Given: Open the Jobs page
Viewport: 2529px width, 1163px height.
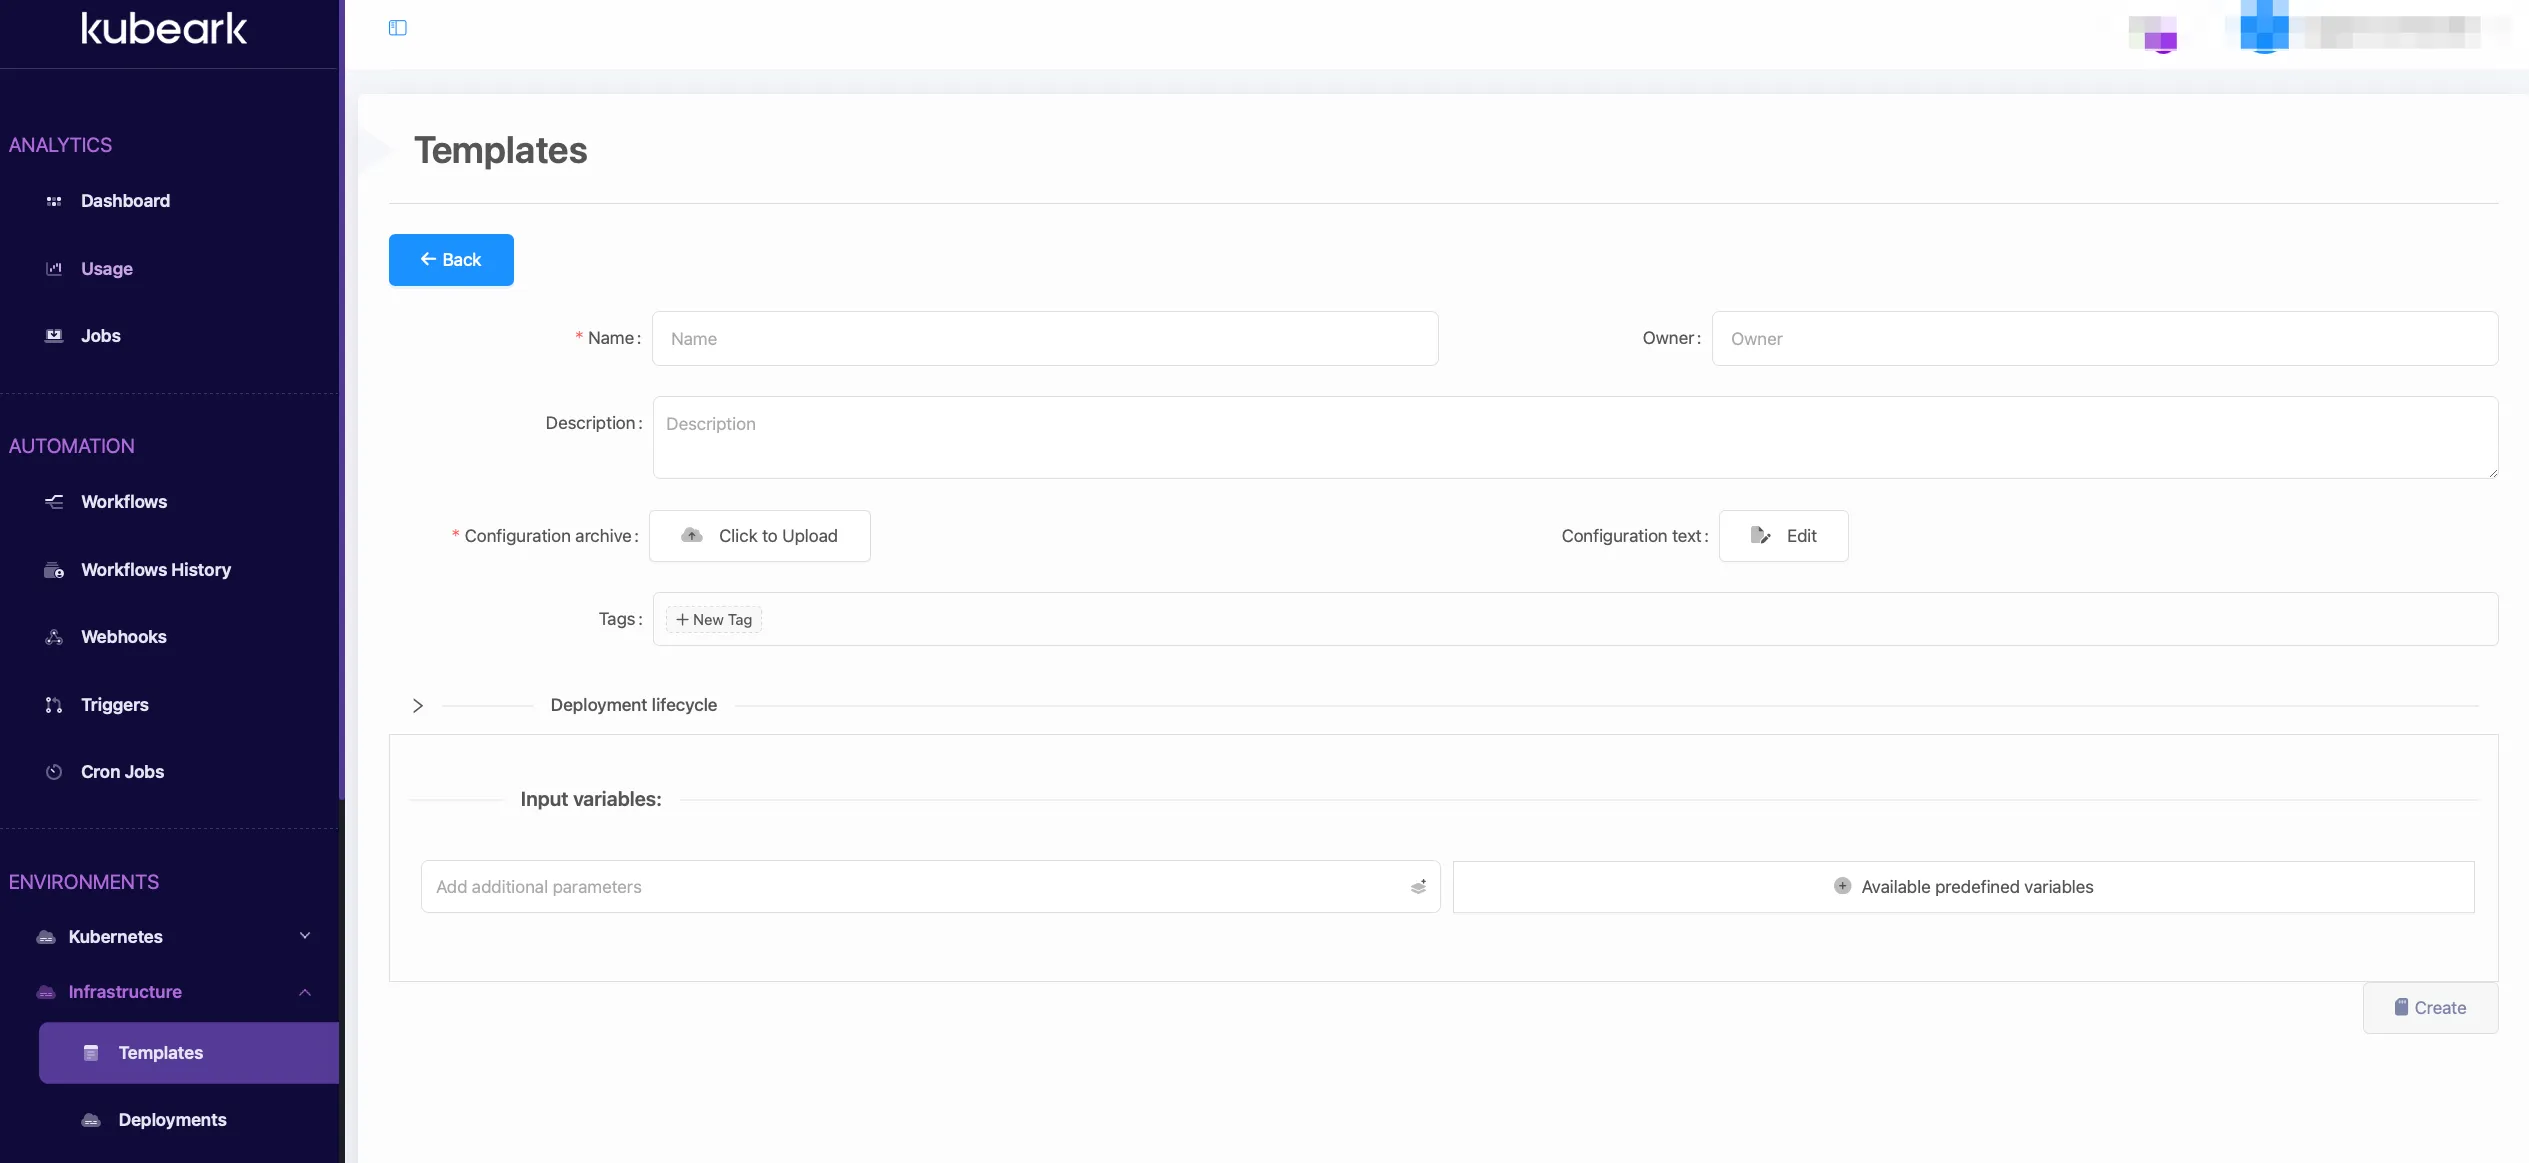Looking at the screenshot, I should [101, 336].
